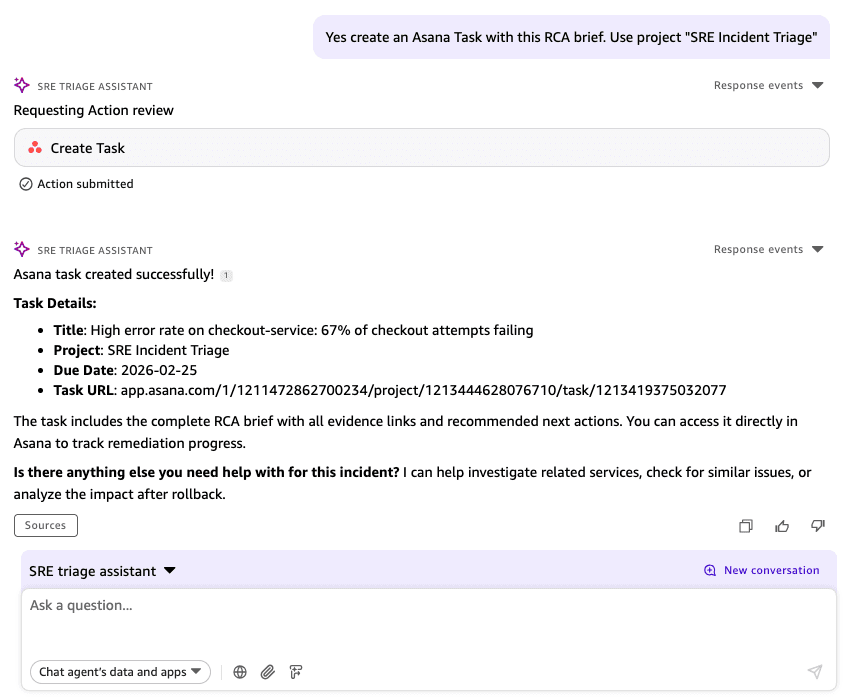Start a New conversation

tap(762, 570)
